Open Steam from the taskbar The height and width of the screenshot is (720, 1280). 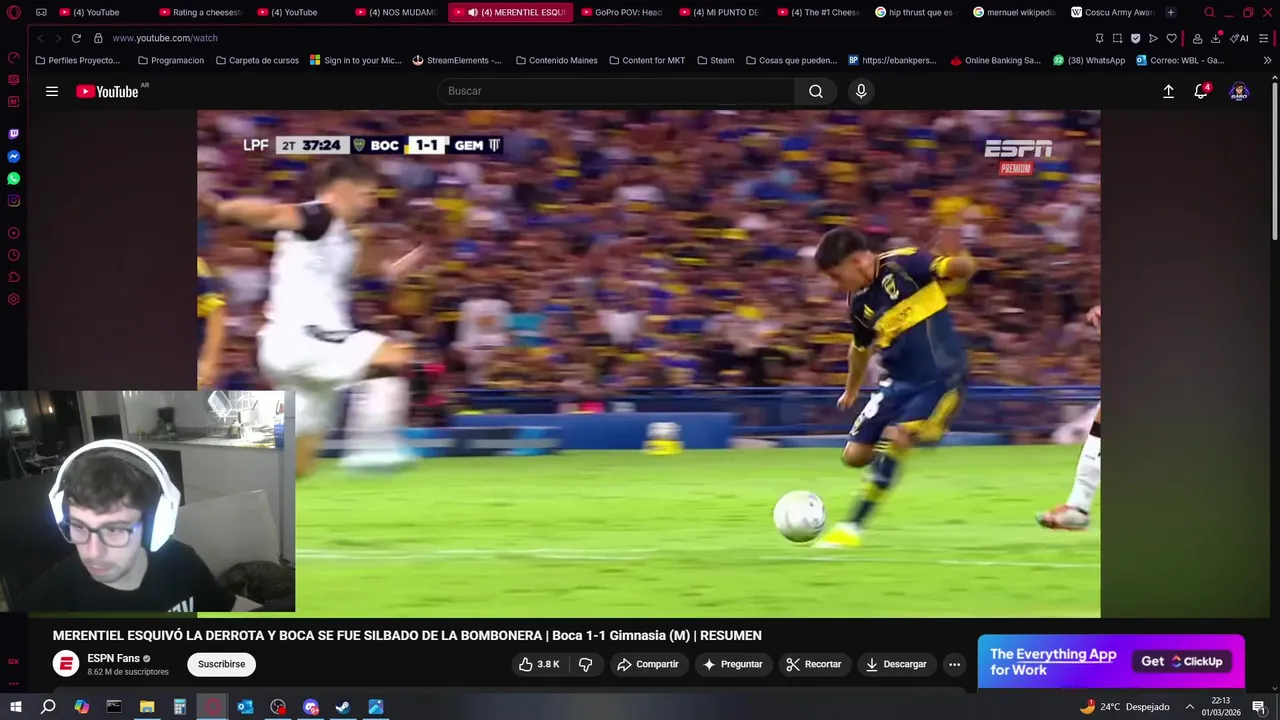(x=343, y=707)
